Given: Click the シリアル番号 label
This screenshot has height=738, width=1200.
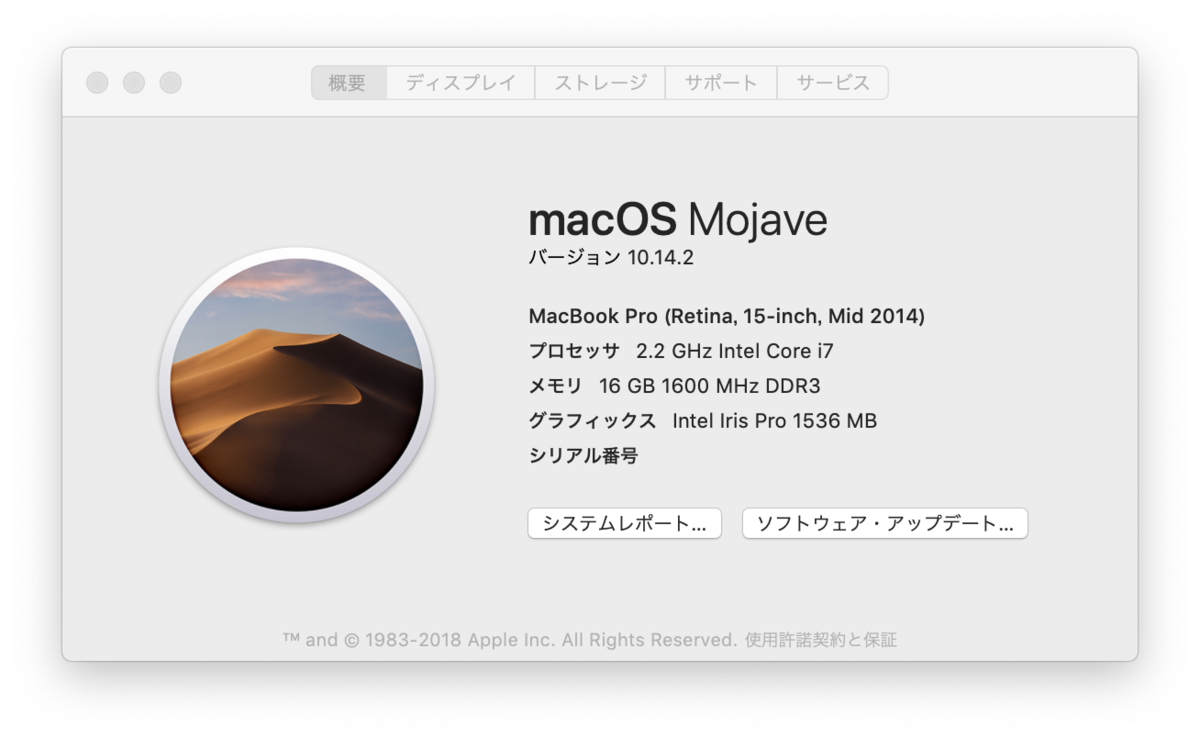Looking at the screenshot, I should coord(583,457).
